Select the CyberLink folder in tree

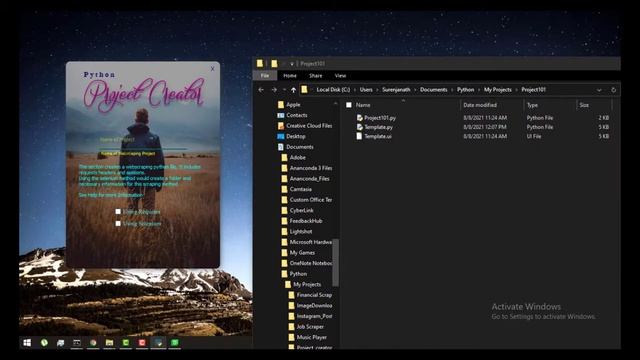(x=302, y=210)
